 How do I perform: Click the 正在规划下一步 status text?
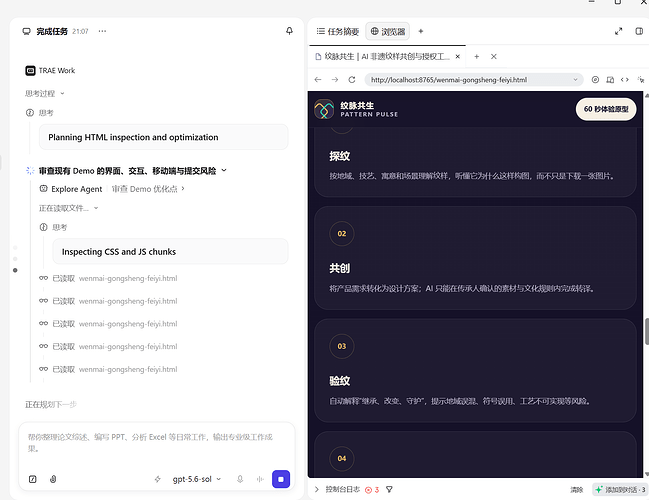(x=50, y=404)
